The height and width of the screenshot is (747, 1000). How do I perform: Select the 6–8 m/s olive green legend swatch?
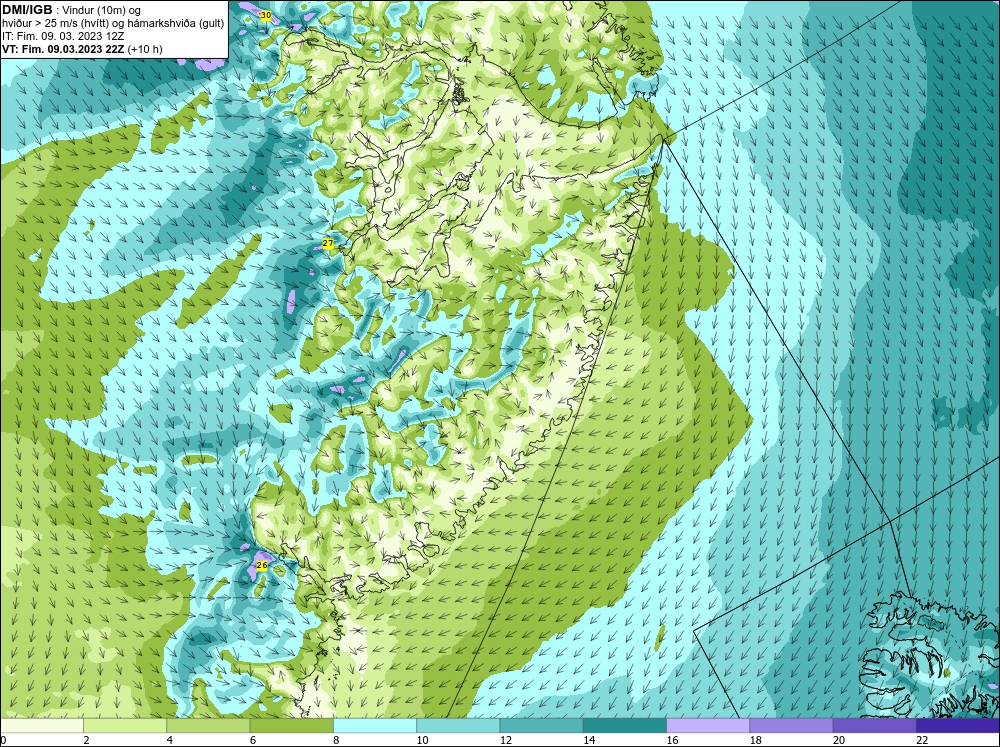pos(291,726)
